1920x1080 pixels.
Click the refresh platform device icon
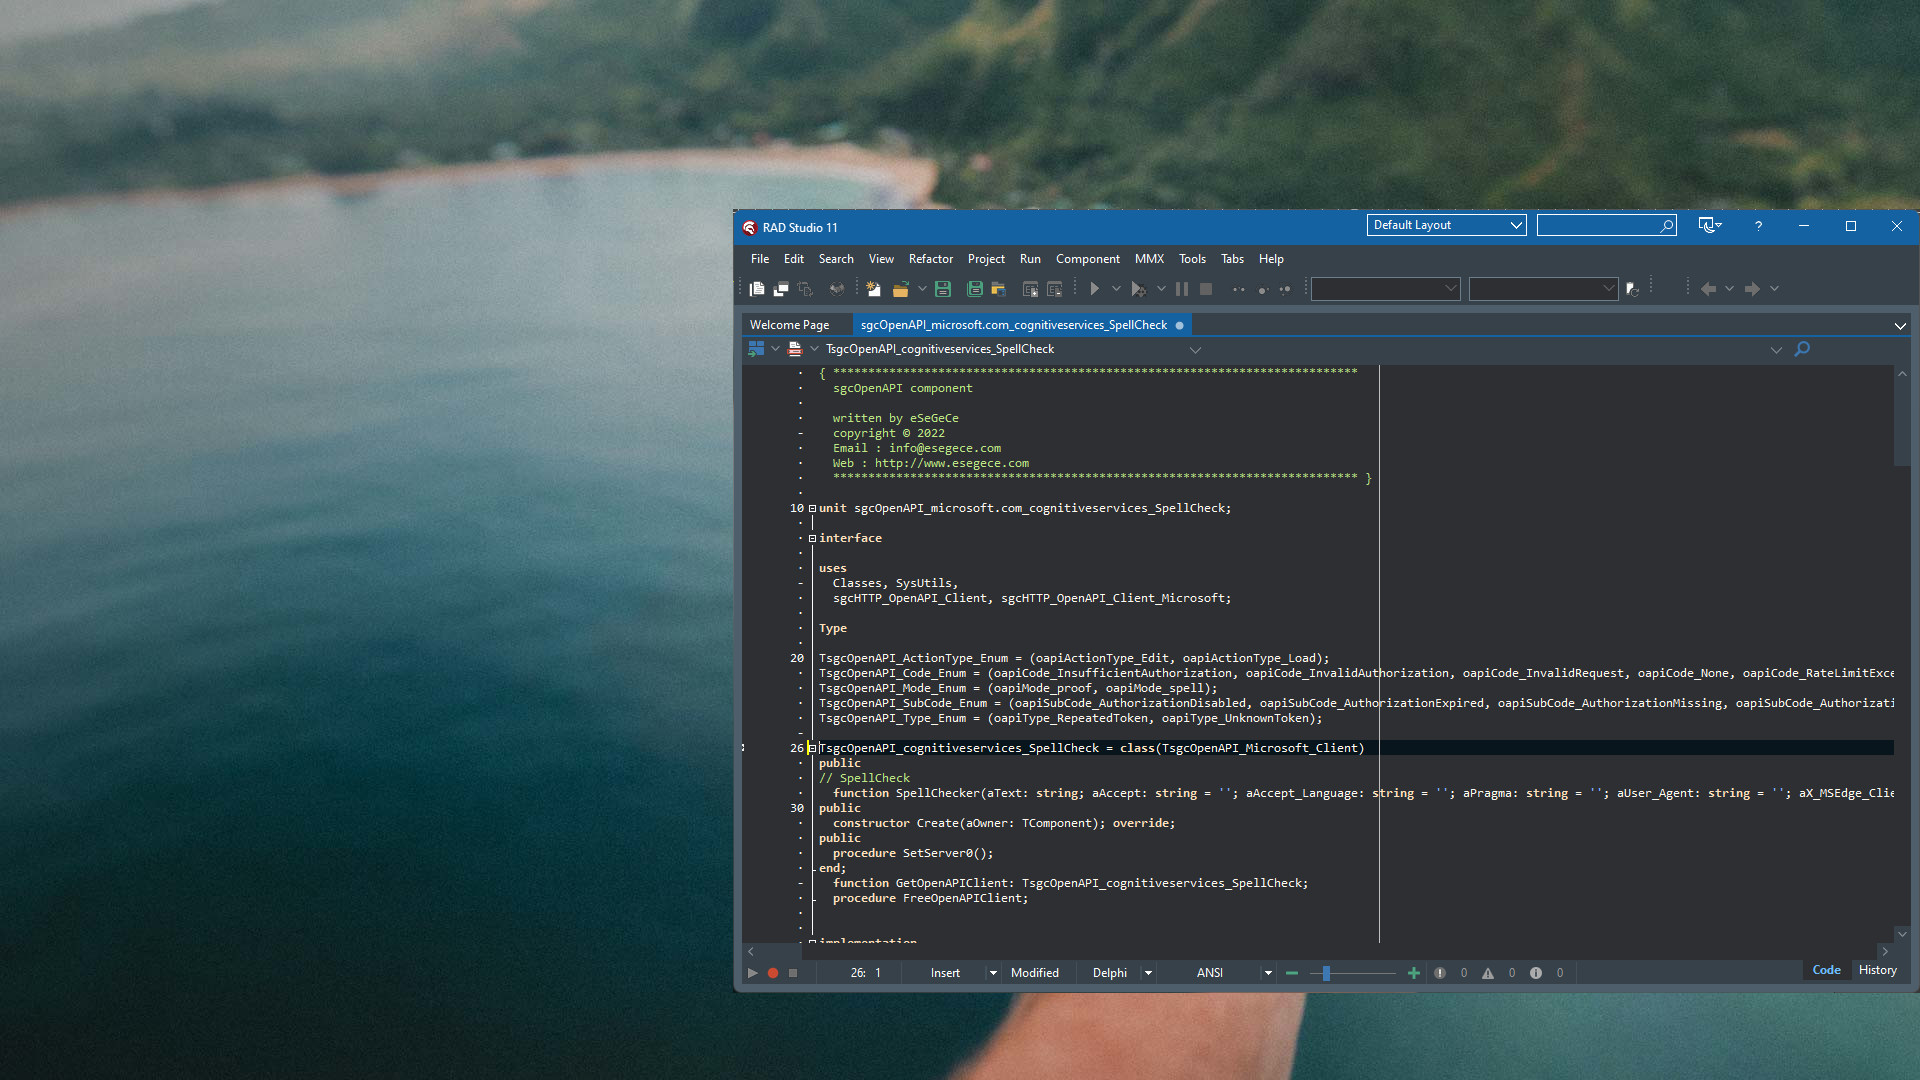pyautogui.click(x=1633, y=289)
